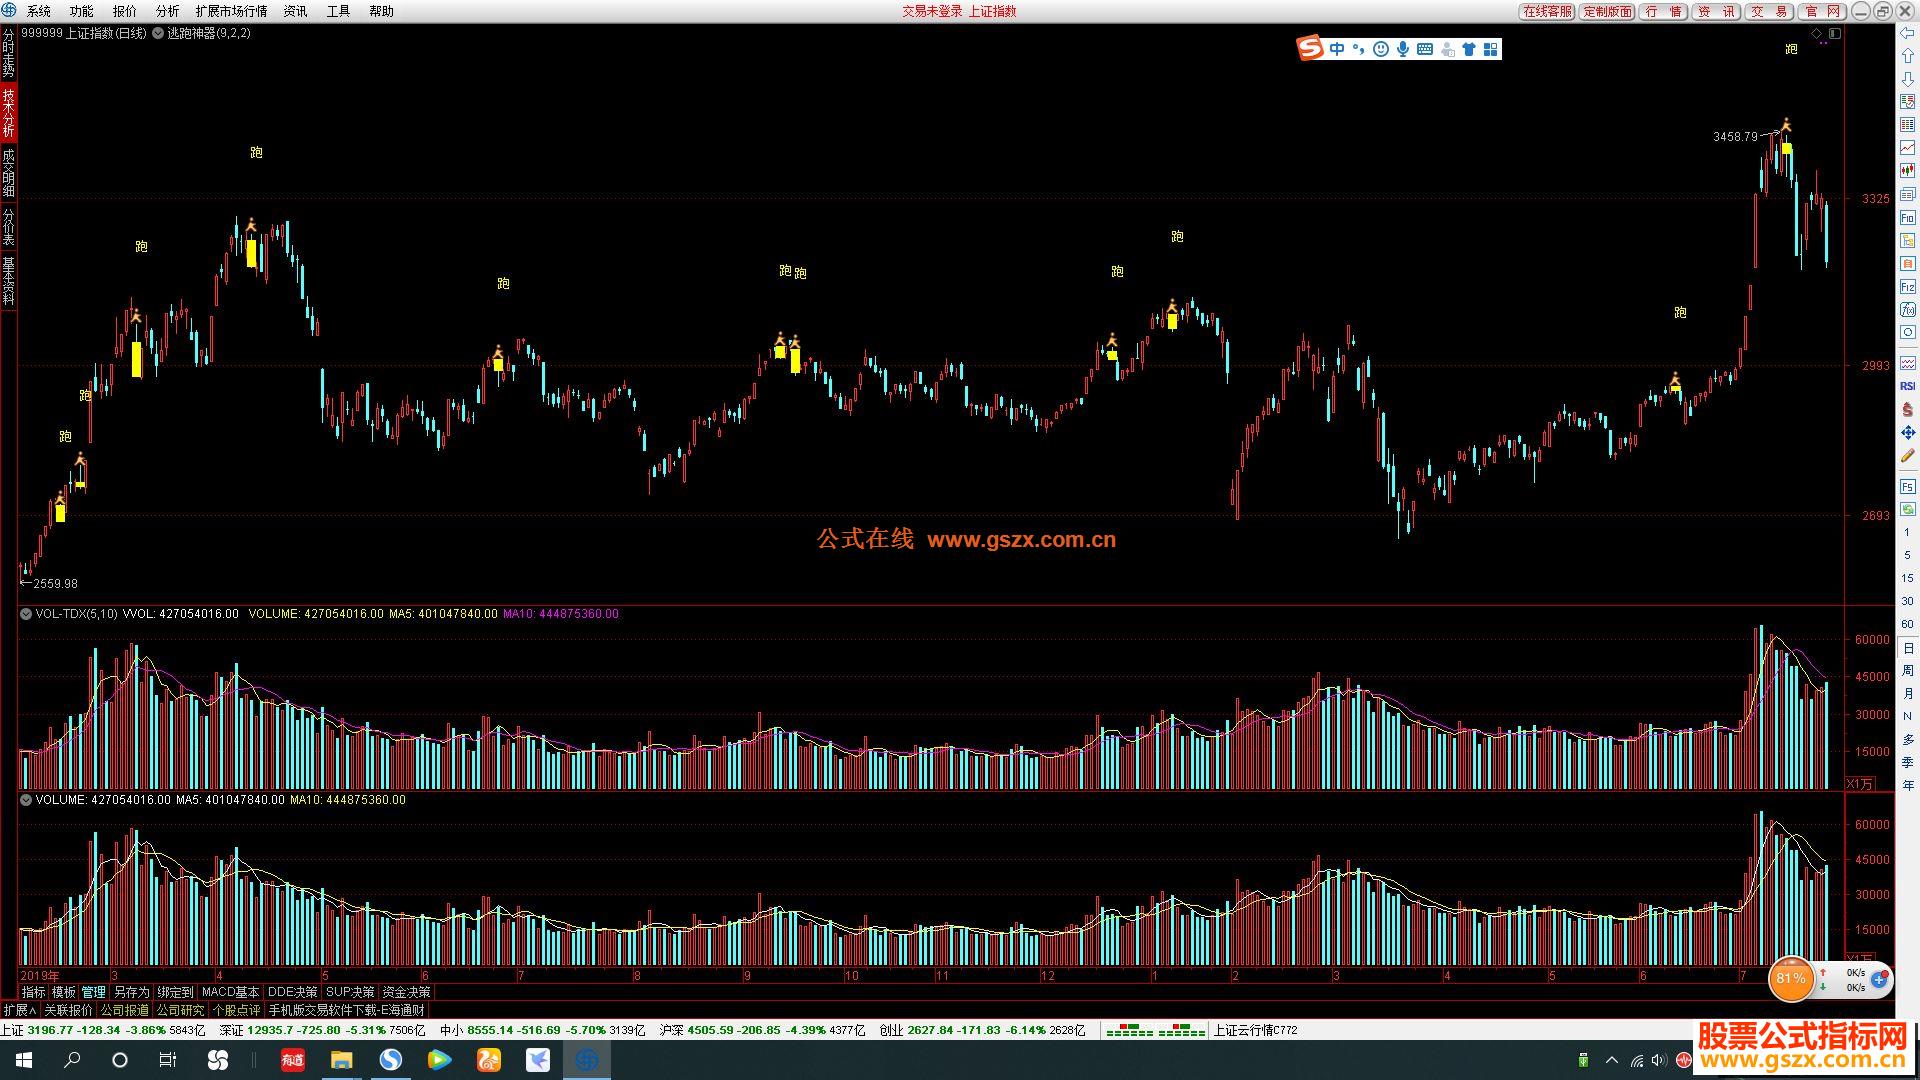Open the 功能 menu

[x=81, y=11]
